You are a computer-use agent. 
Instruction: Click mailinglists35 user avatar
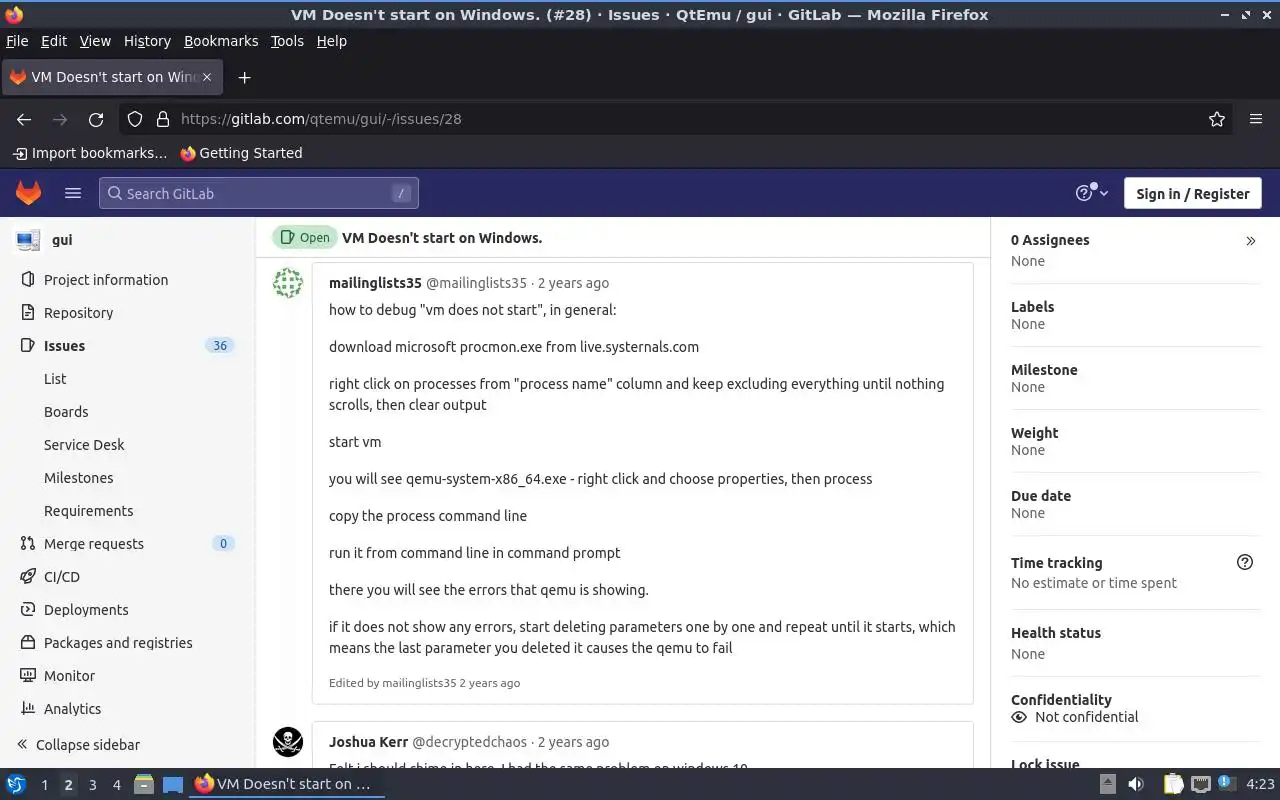point(288,283)
